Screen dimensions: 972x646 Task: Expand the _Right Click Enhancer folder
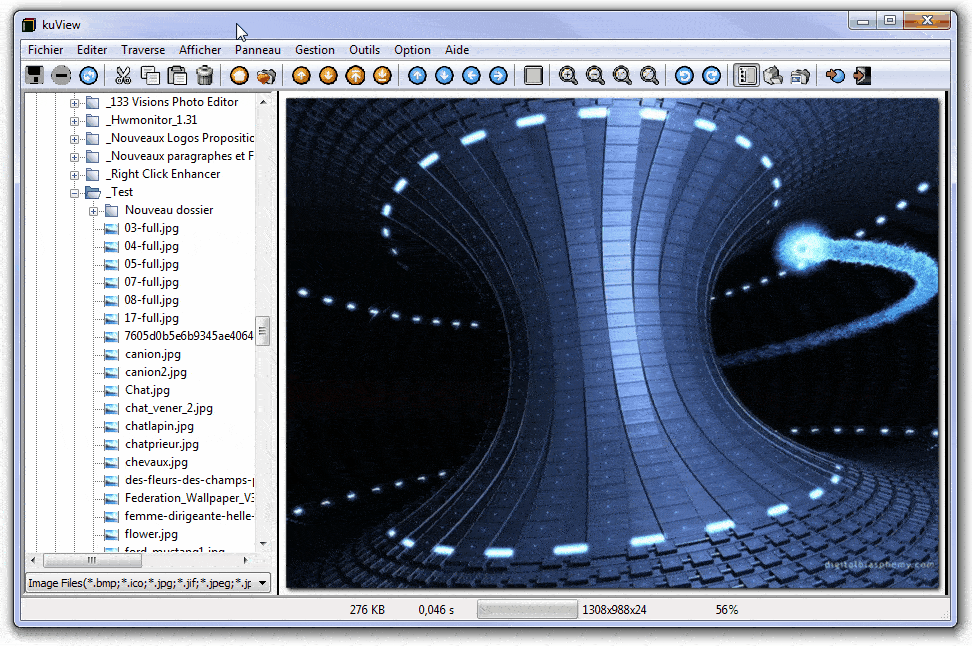[74, 175]
